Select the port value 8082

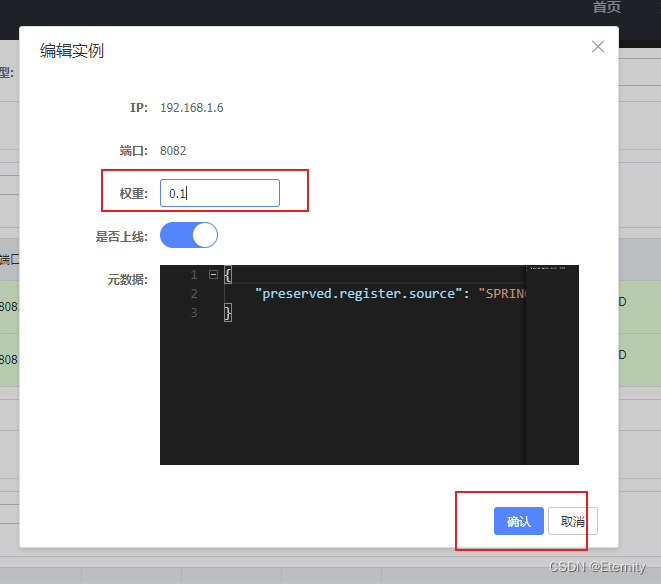(173, 151)
